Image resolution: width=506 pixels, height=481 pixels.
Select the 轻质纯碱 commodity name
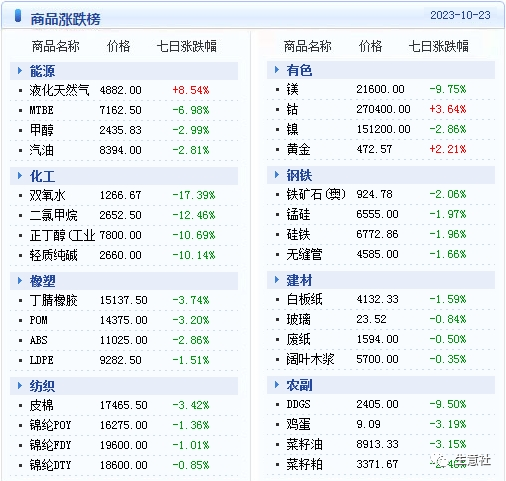coord(53,255)
